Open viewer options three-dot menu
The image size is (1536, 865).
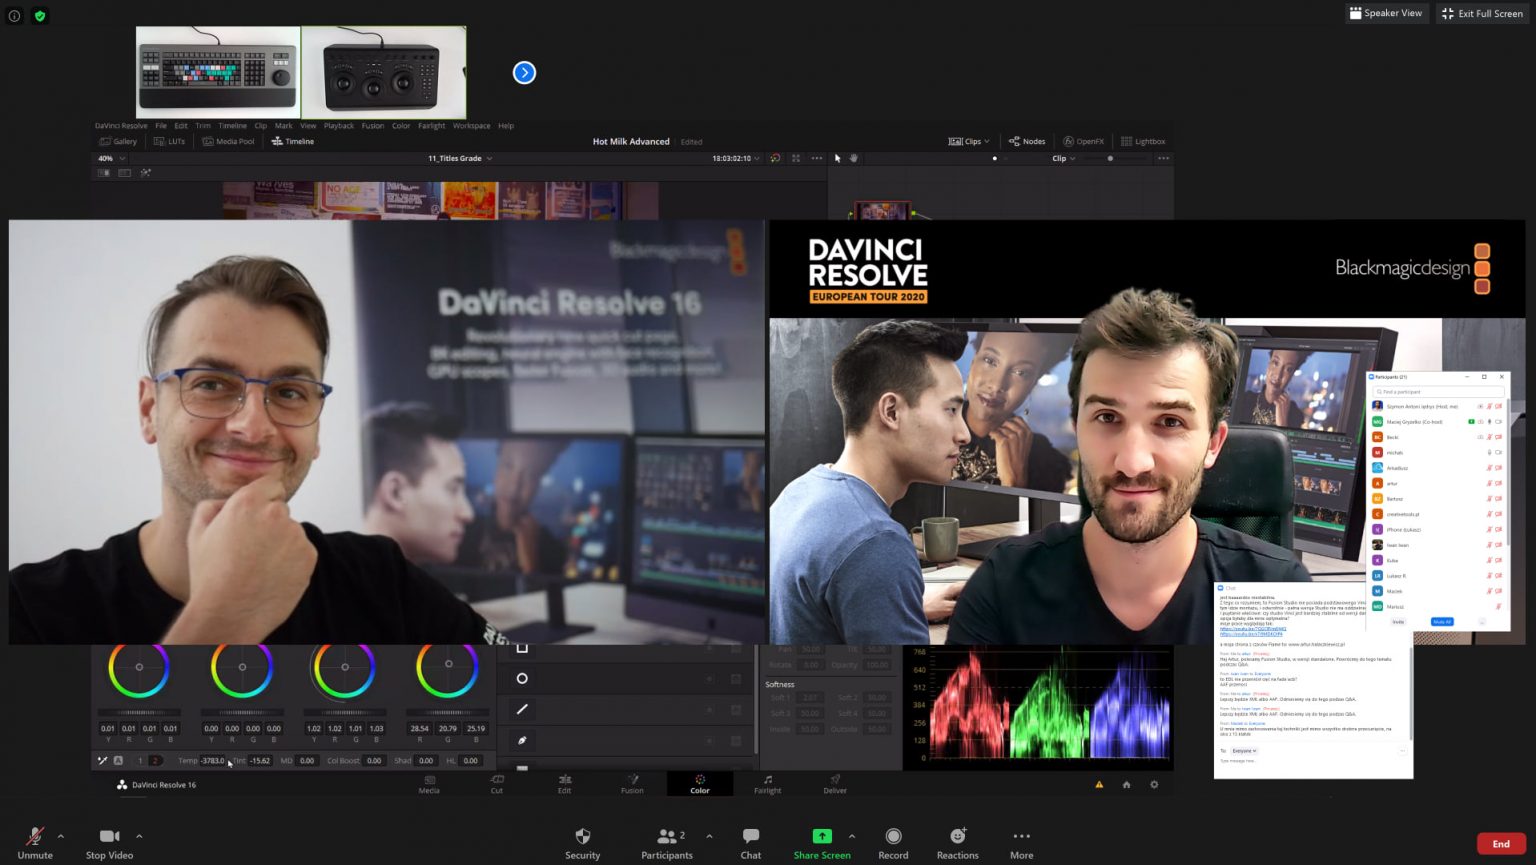817,158
